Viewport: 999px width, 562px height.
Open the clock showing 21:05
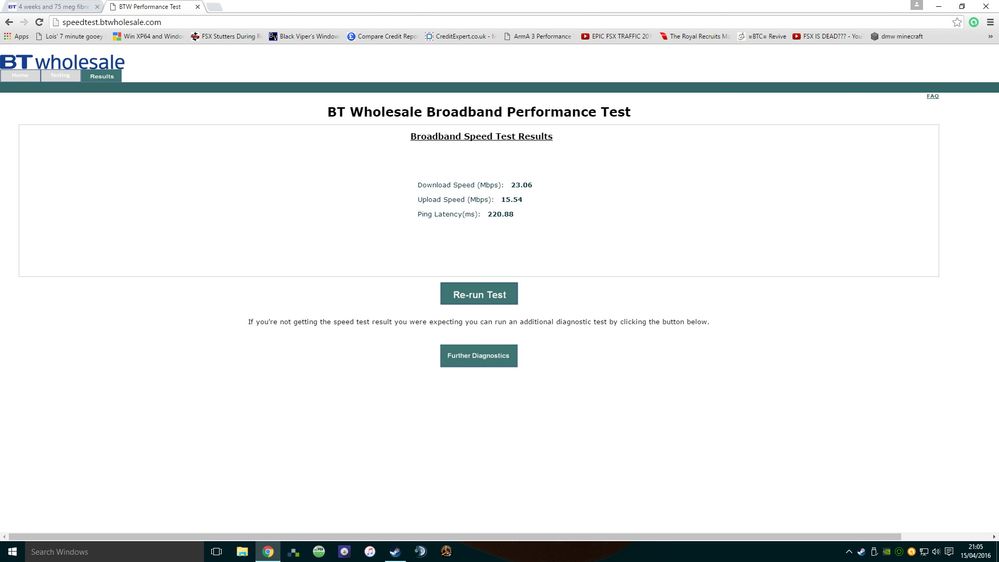975,552
